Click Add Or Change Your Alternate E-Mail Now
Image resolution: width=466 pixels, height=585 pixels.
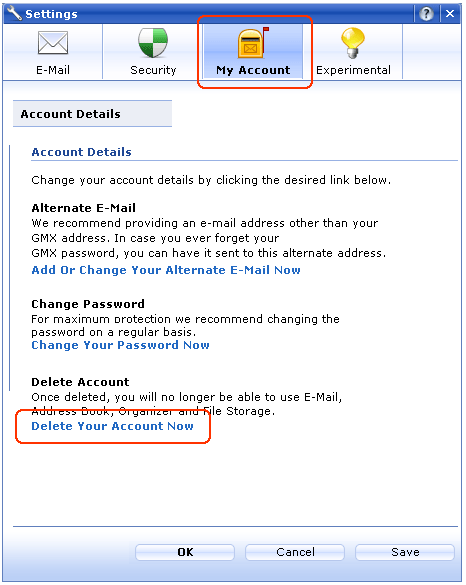tap(166, 270)
